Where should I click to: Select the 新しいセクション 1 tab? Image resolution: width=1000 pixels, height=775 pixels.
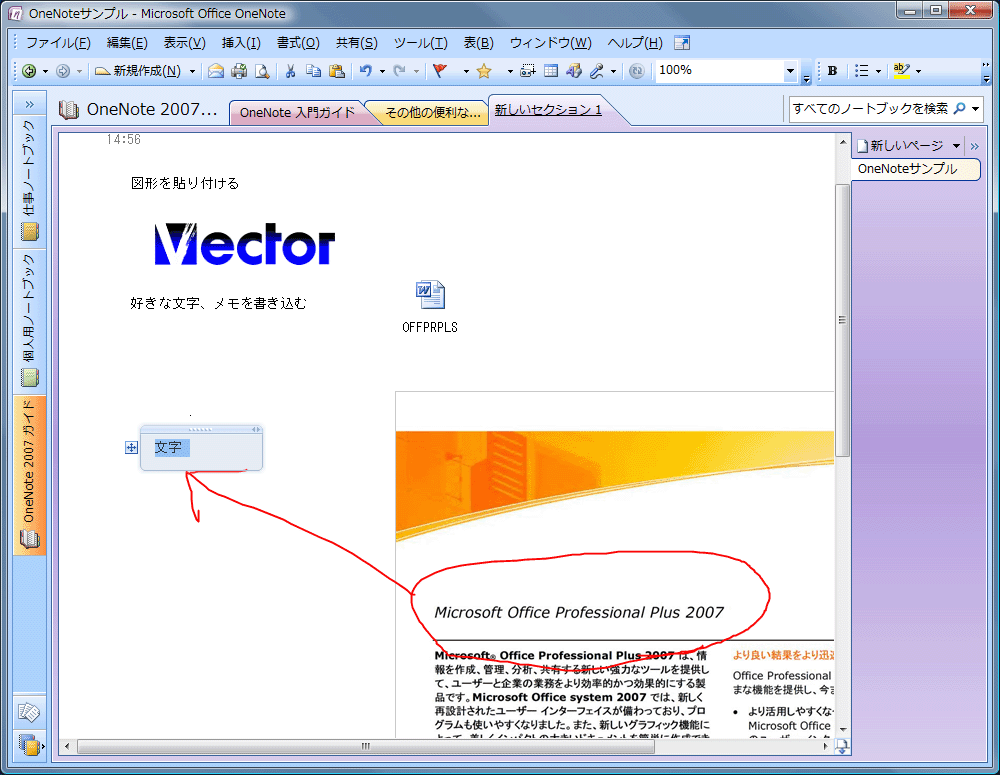click(548, 110)
